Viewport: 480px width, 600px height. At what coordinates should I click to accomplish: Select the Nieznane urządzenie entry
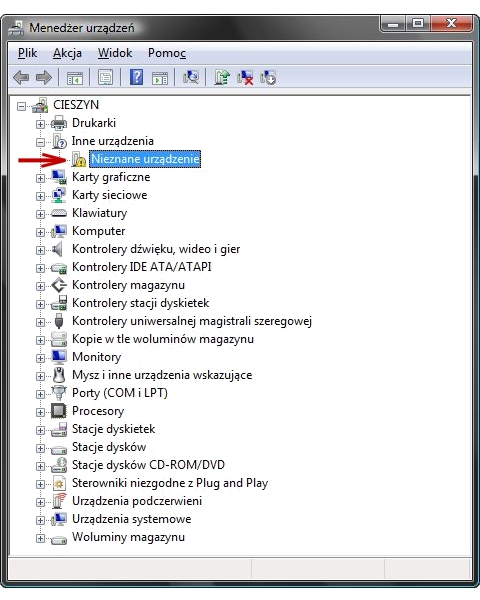tap(145, 159)
